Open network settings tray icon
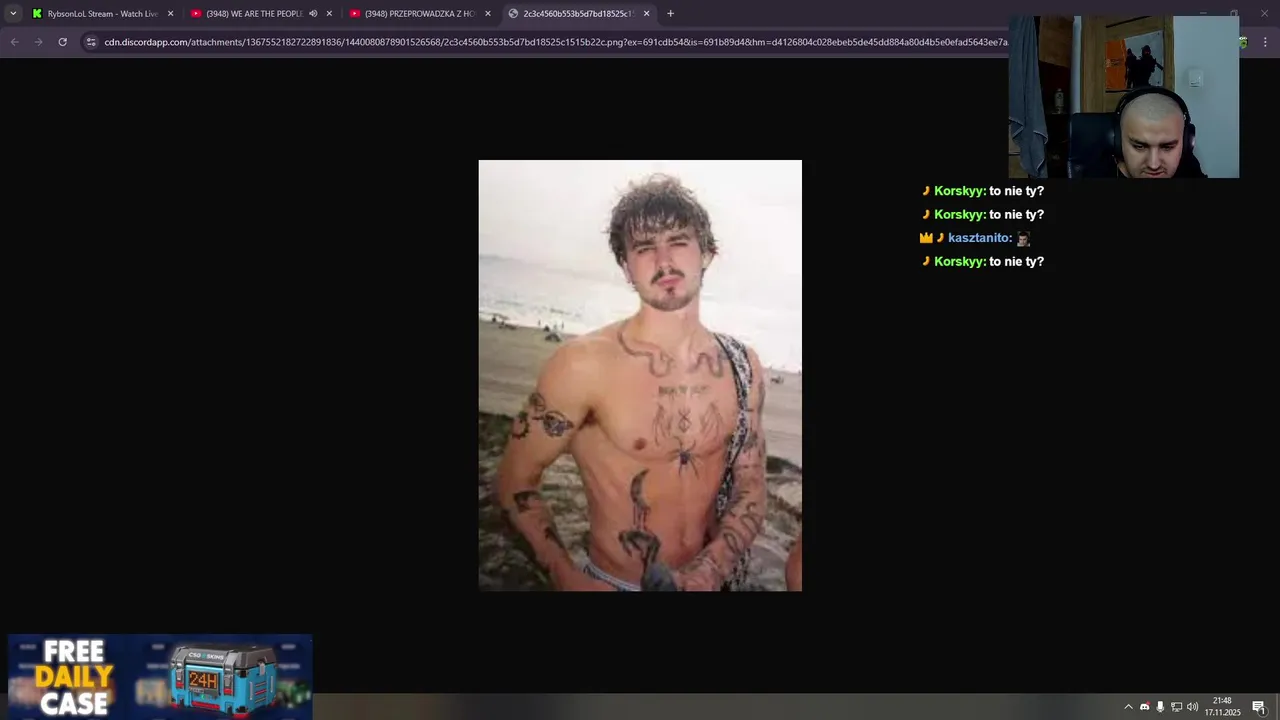This screenshot has width=1280, height=720. [x=1176, y=707]
